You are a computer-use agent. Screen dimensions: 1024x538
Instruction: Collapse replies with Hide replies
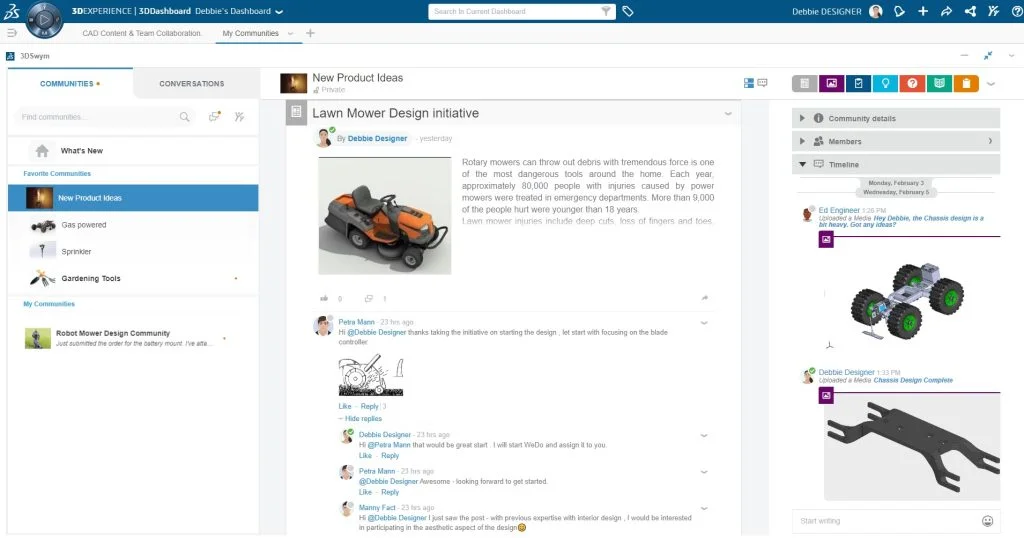pos(363,418)
